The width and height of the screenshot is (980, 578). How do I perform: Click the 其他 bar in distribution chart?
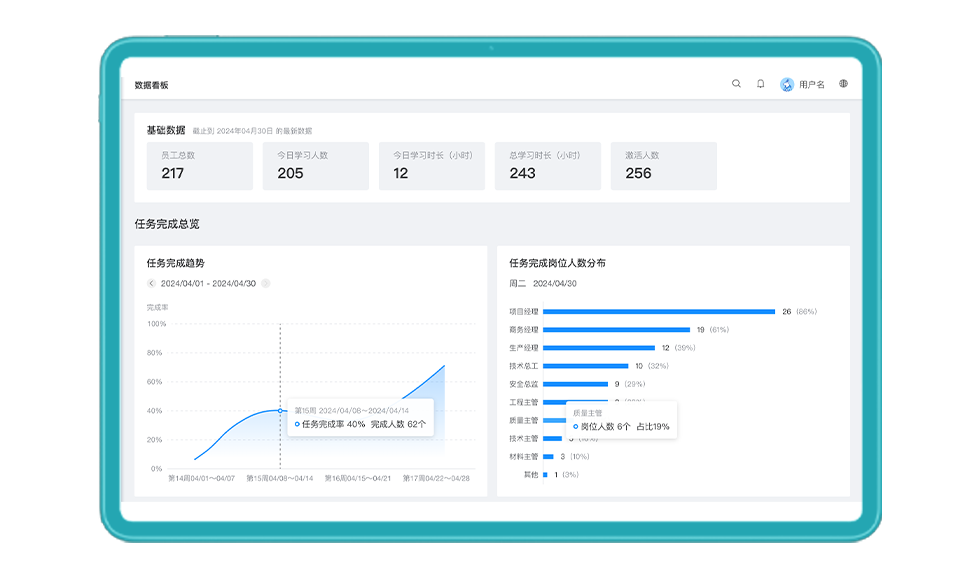545,475
